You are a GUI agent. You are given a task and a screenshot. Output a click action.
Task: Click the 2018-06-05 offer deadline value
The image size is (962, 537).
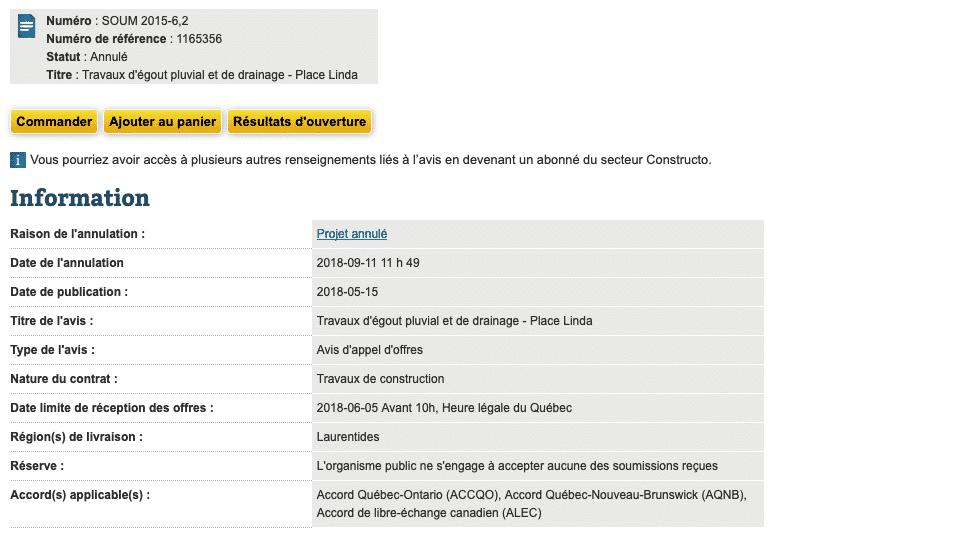(444, 408)
